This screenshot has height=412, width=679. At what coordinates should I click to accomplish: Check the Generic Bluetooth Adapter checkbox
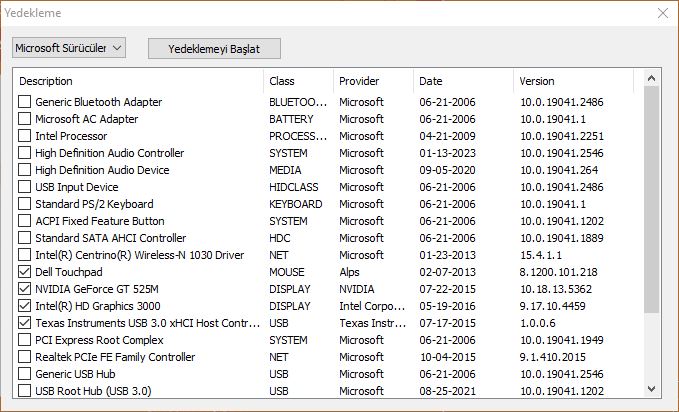coord(25,102)
